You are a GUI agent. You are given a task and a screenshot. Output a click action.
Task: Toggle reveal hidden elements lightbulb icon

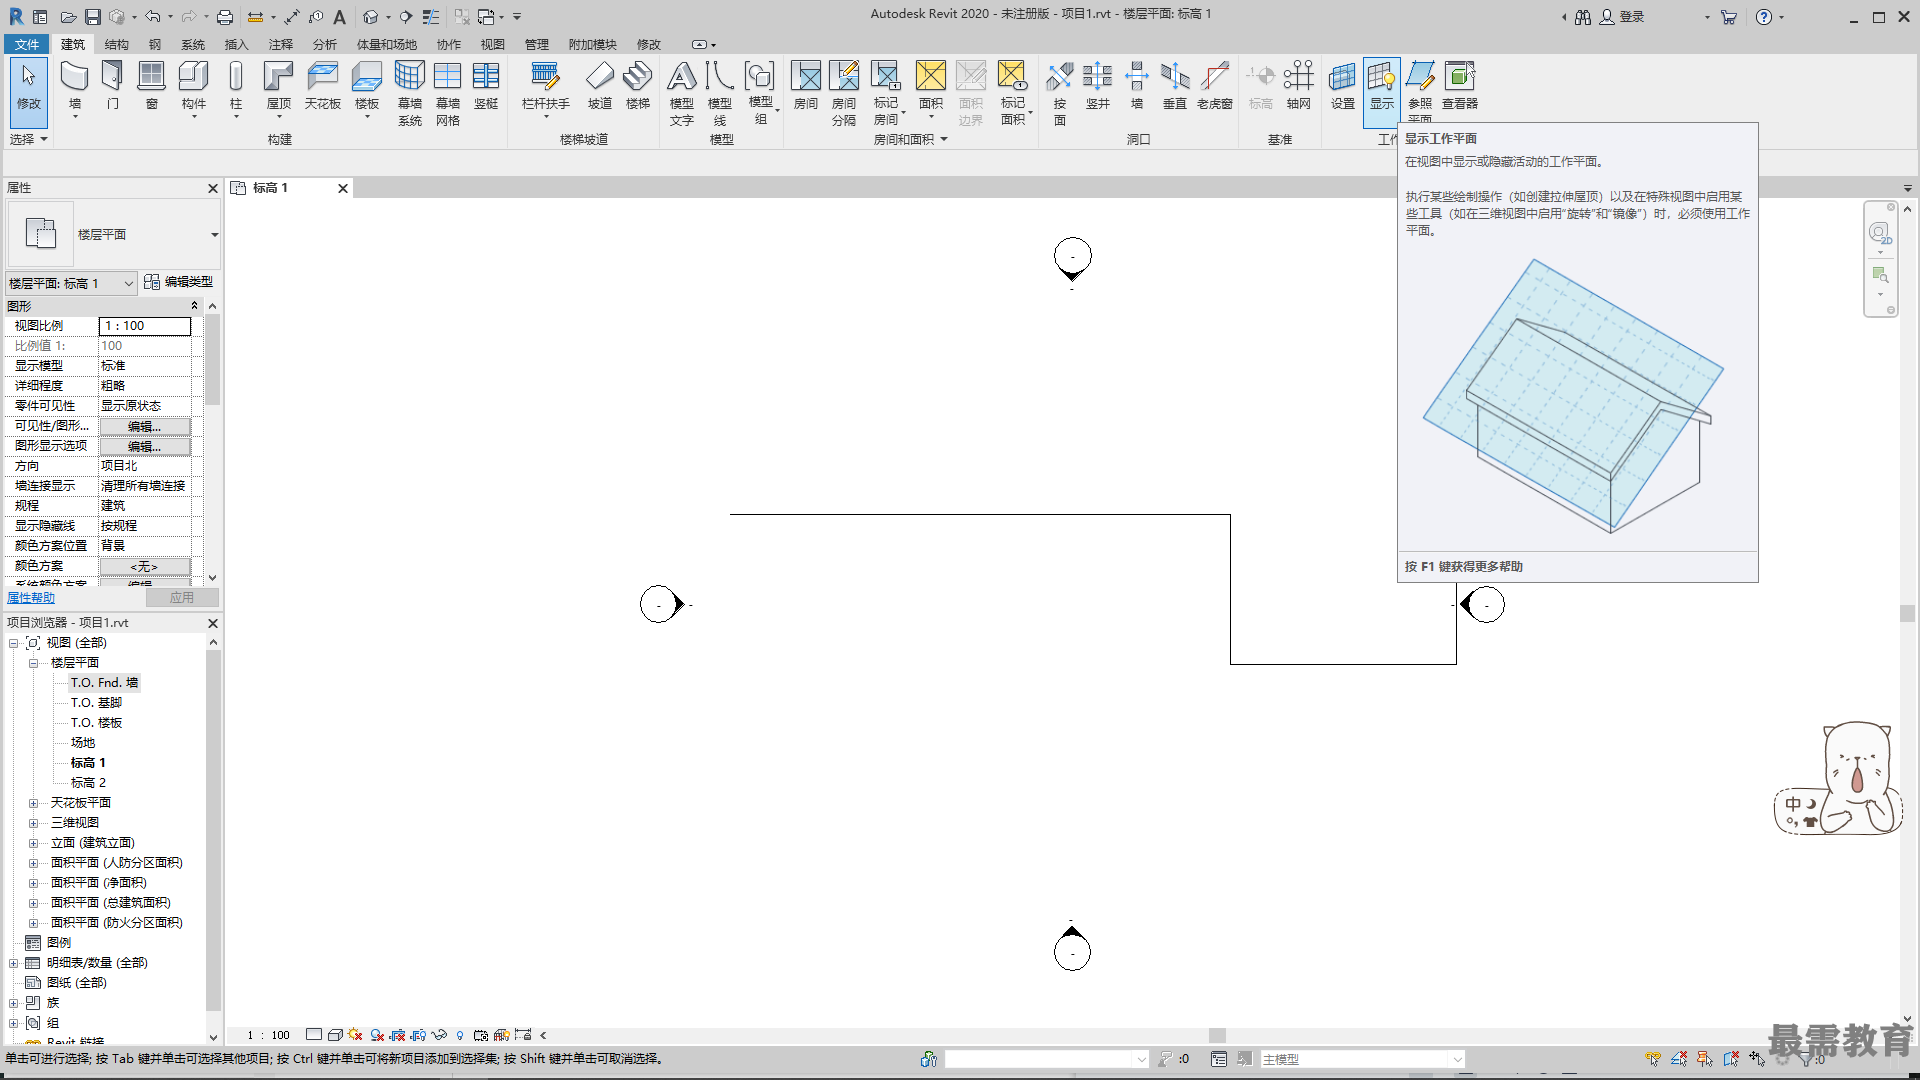(460, 1035)
